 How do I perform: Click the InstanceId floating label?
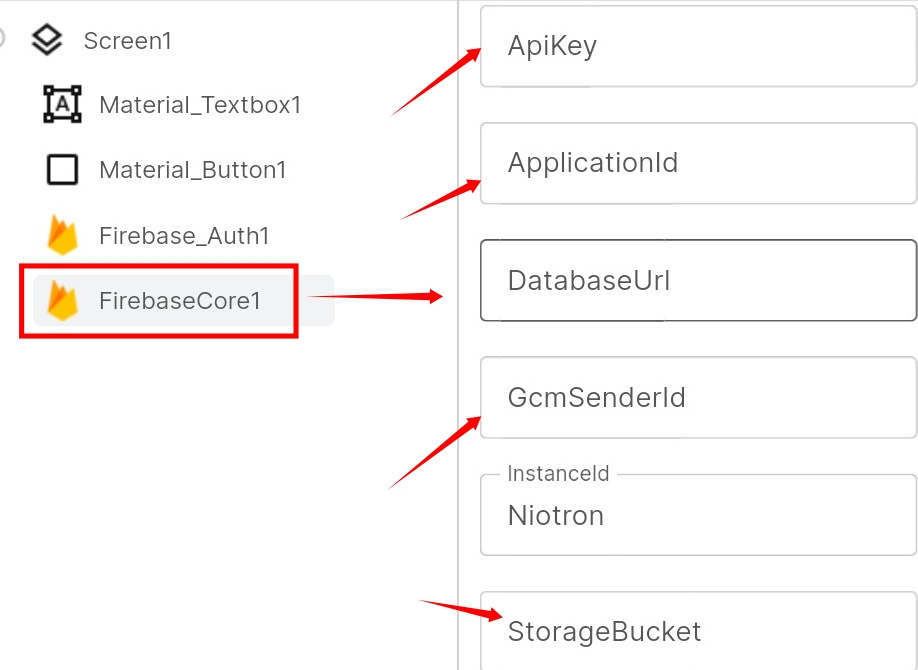(x=558, y=473)
